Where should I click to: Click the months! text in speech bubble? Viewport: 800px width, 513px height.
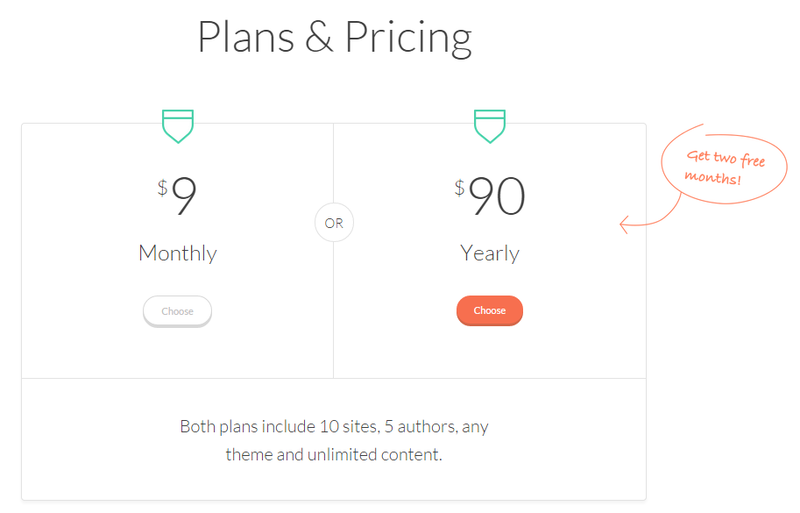click(712, 178)
